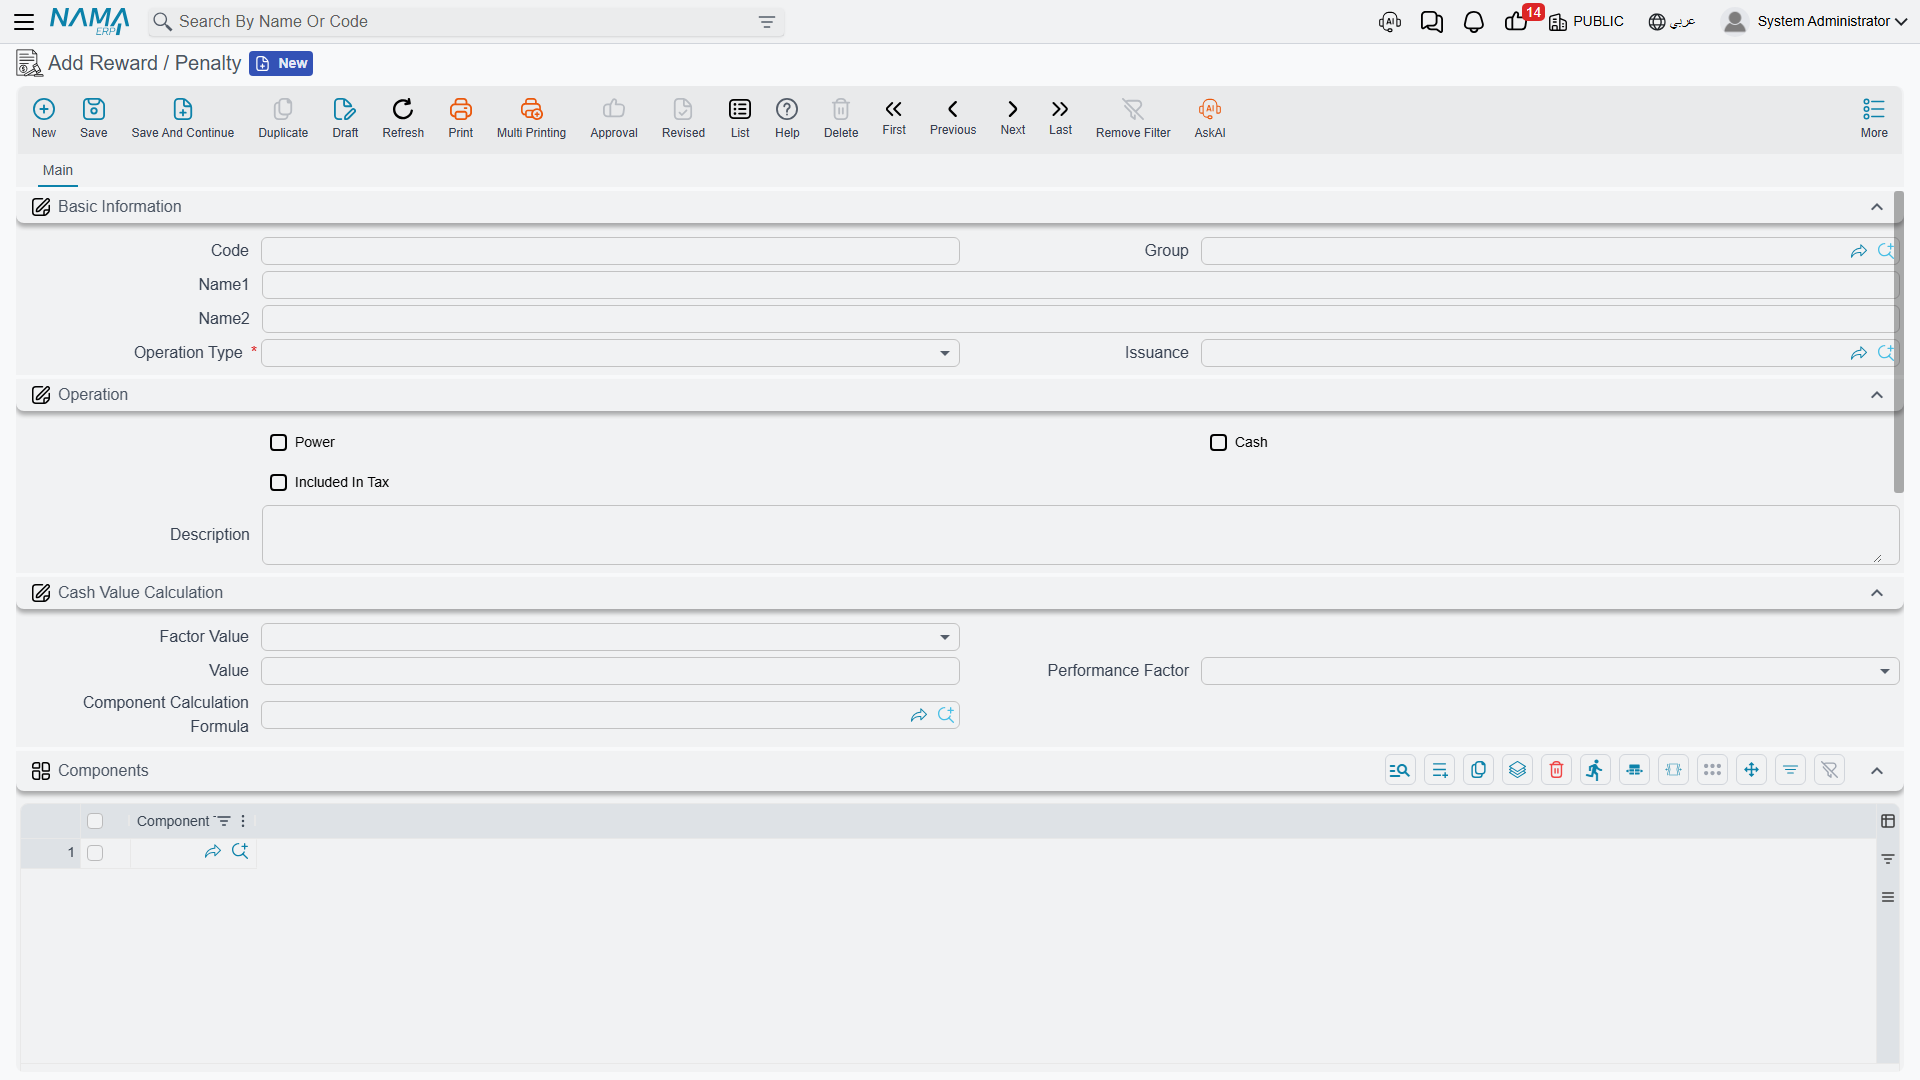Click the notifications bell icon
The width and height of the screenshot is (1920, 1080).
1473,22
